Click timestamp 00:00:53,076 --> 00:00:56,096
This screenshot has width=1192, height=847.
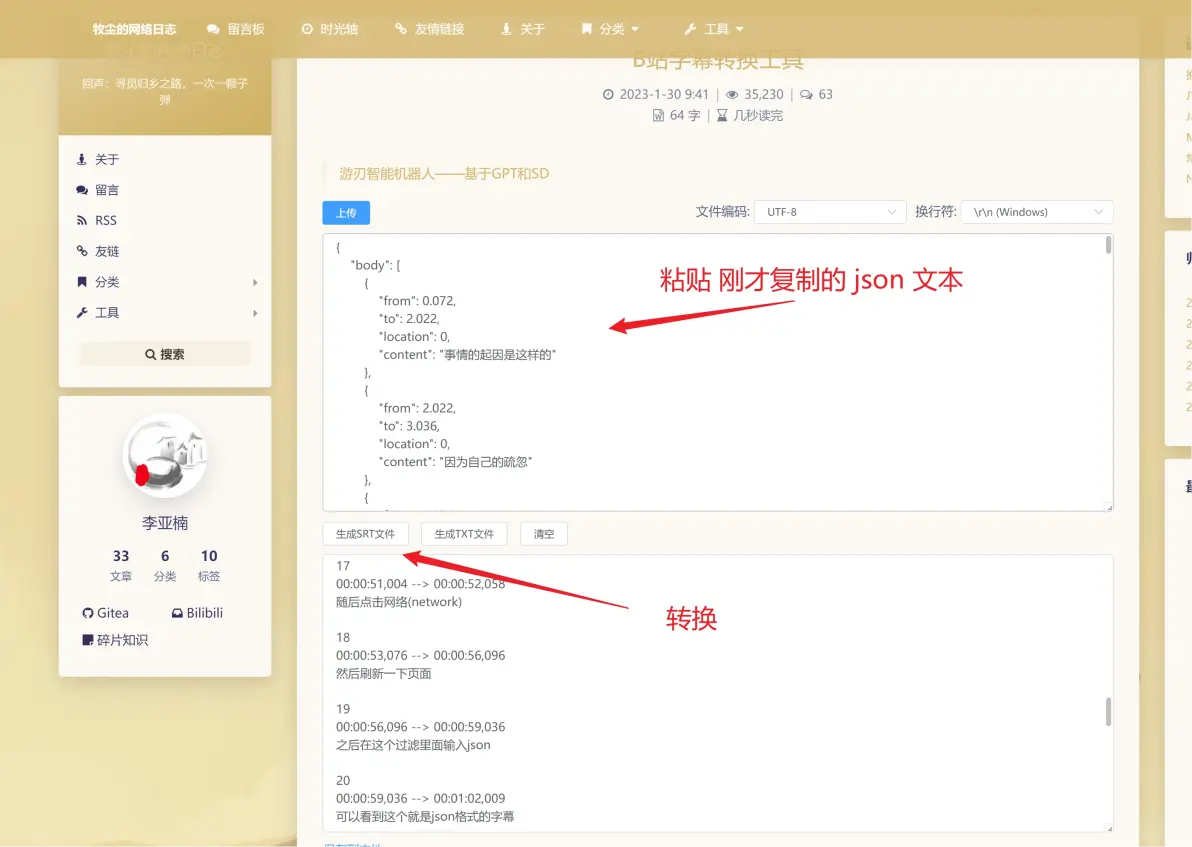[420, 655]
